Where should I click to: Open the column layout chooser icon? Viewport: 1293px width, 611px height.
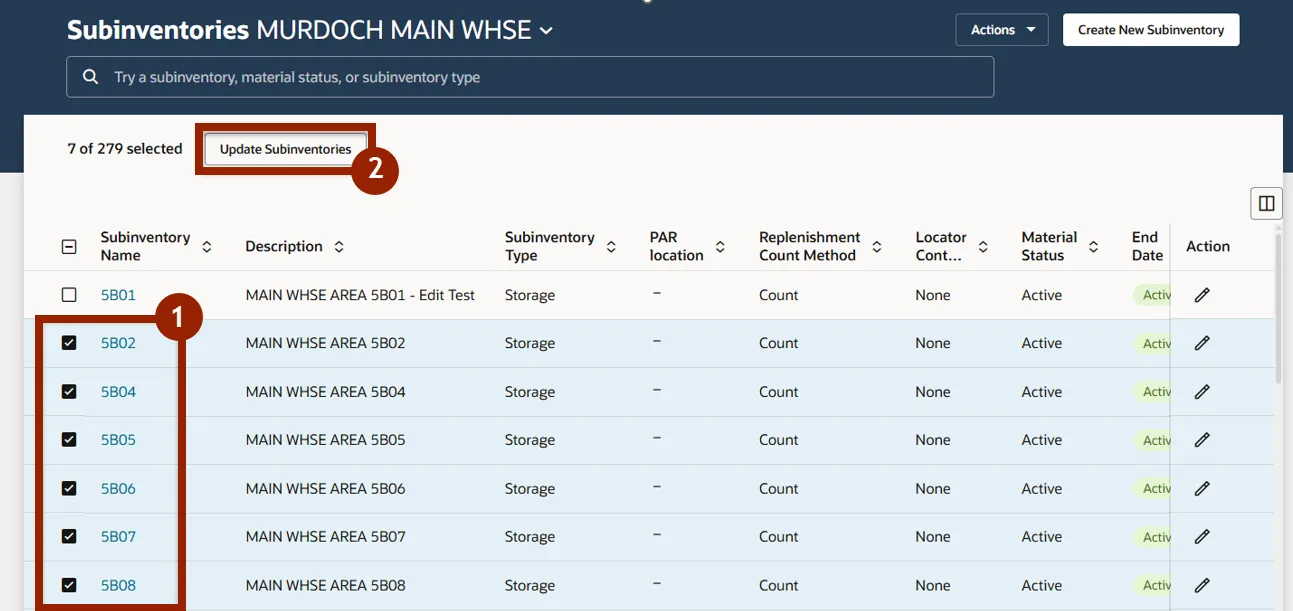pyautogui.click(x=1266, y=204)
